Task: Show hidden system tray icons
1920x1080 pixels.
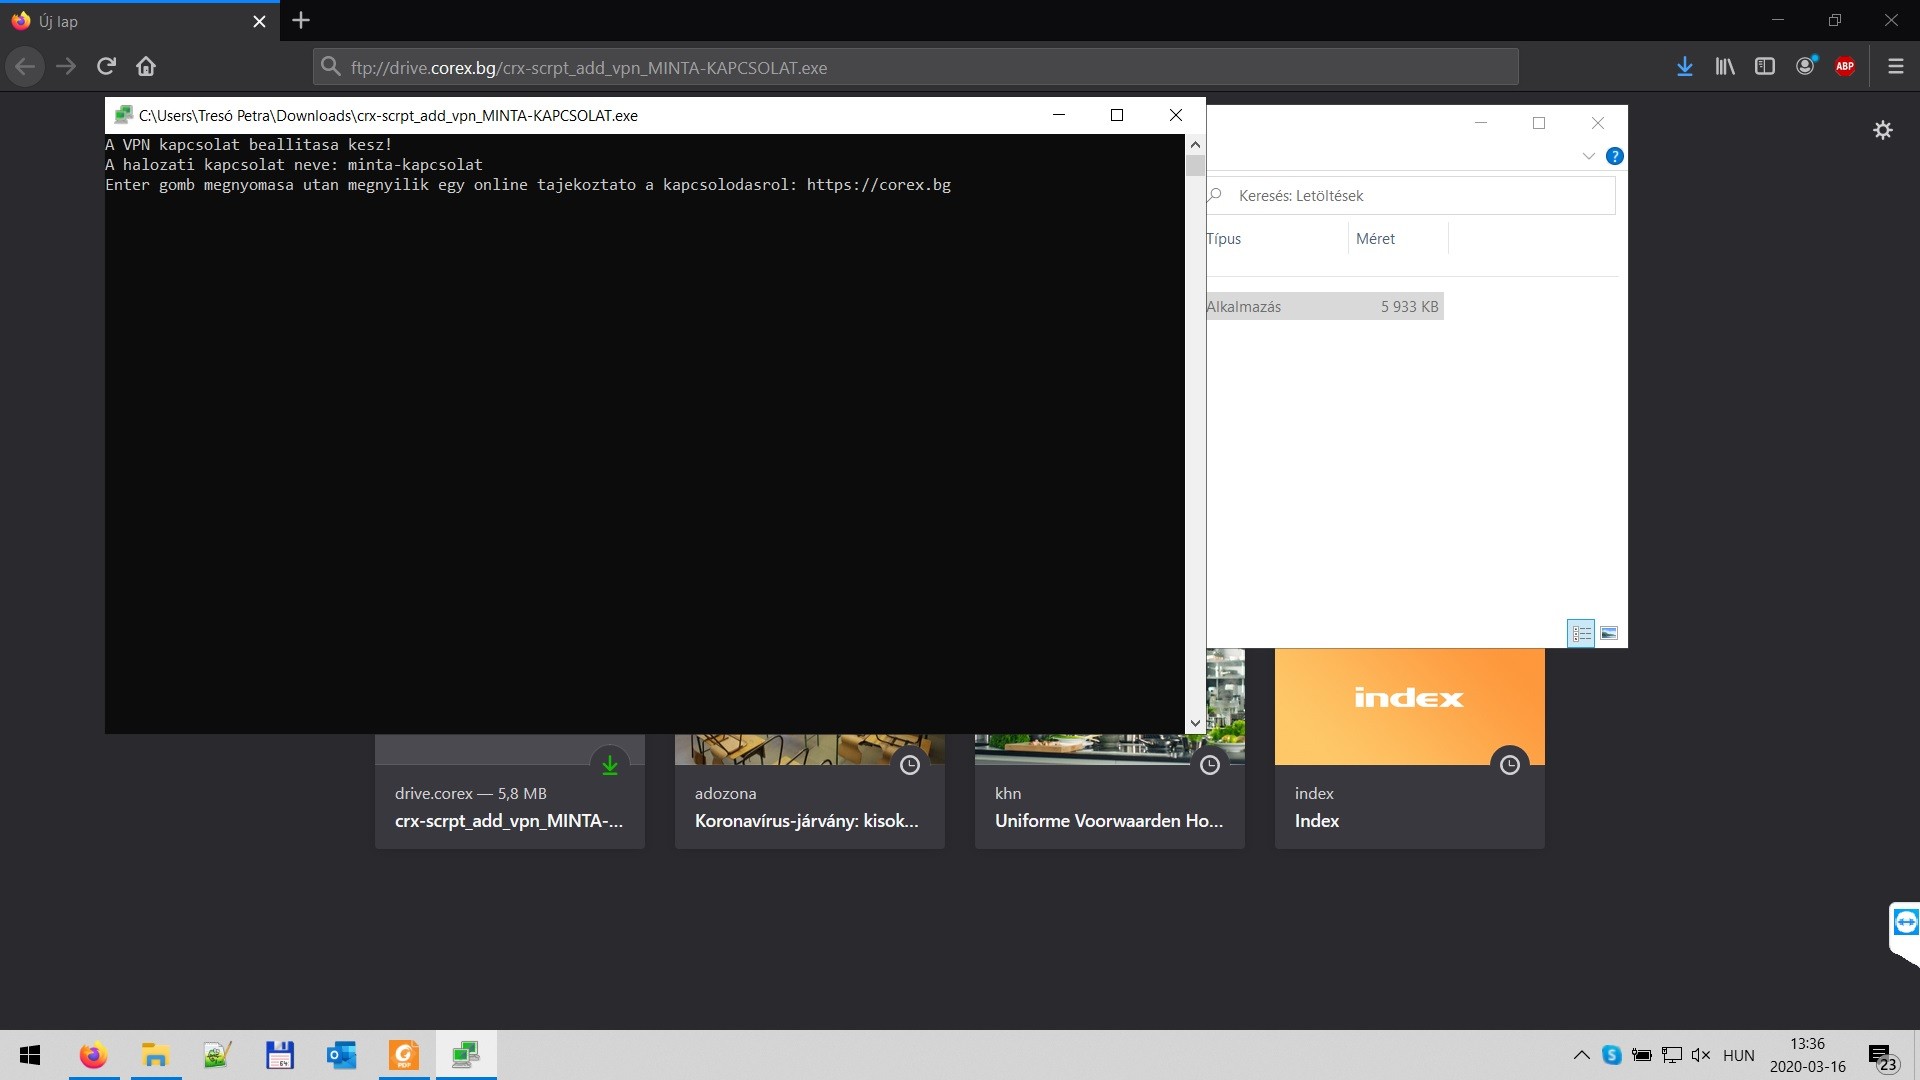Action: point(1581,1055)
